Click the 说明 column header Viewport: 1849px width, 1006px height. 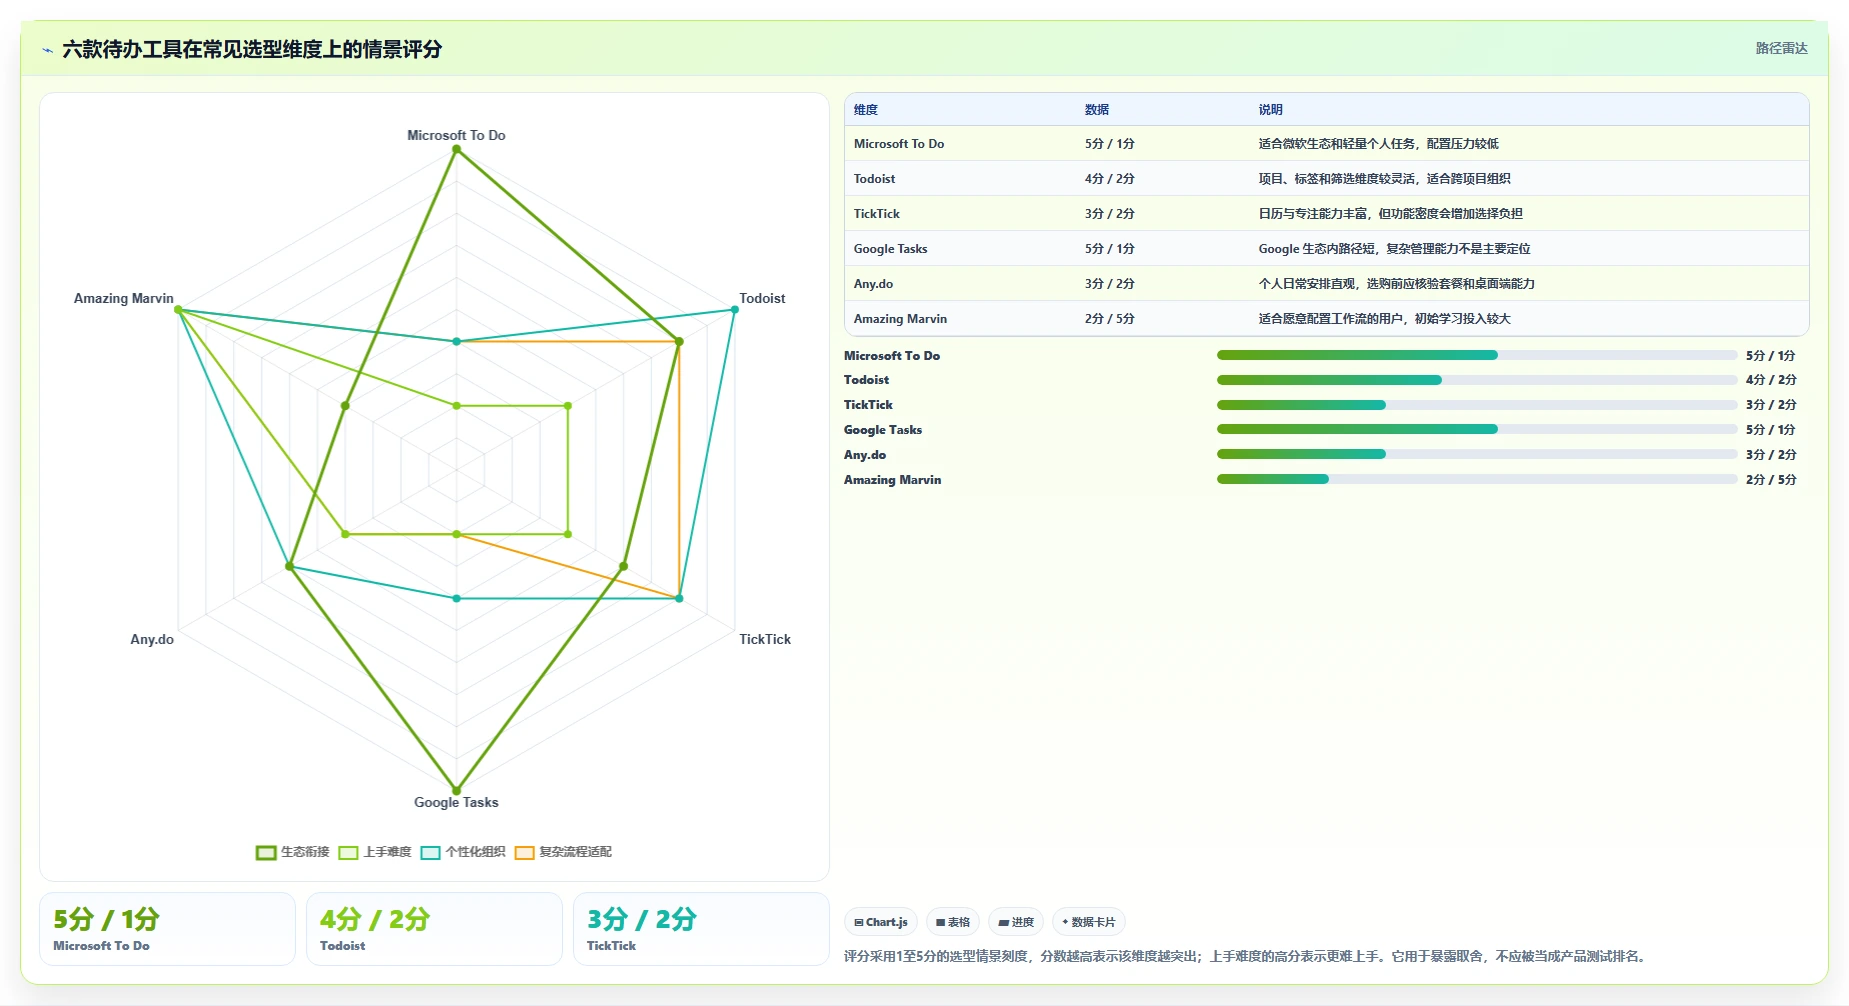coord(1270,110)
